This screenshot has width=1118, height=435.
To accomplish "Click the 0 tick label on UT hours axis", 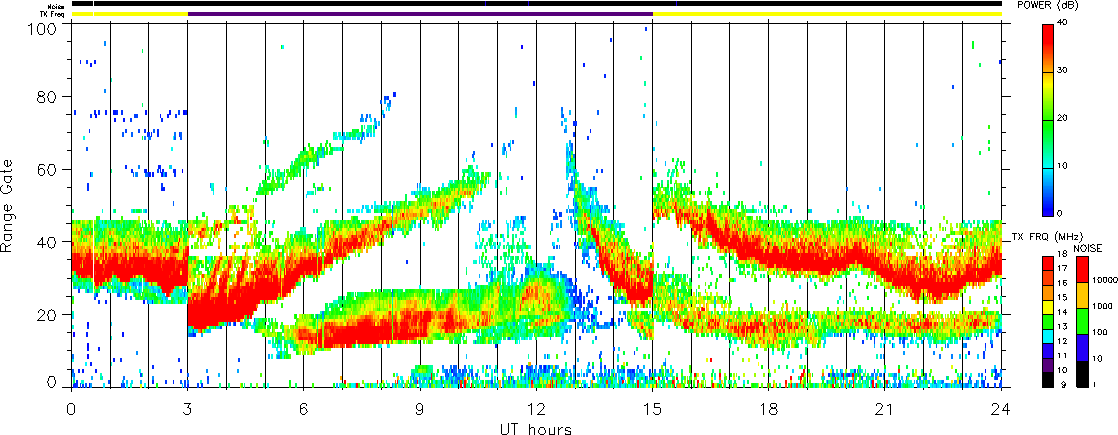I will click(71, 409).
